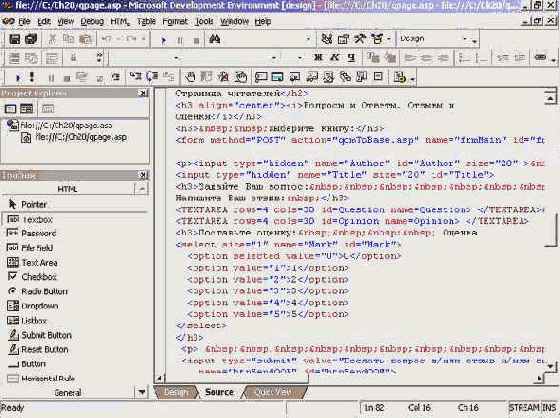The width and height of the screenshot is (560, 418).
Task: Undo the last action via Undo icon
Action: [x=106, y=39]
